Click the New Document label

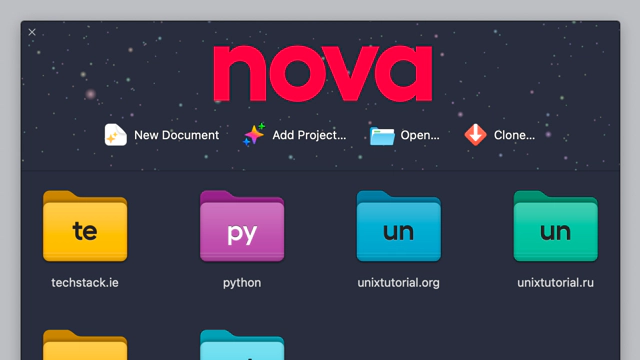(x=176, y=135)
